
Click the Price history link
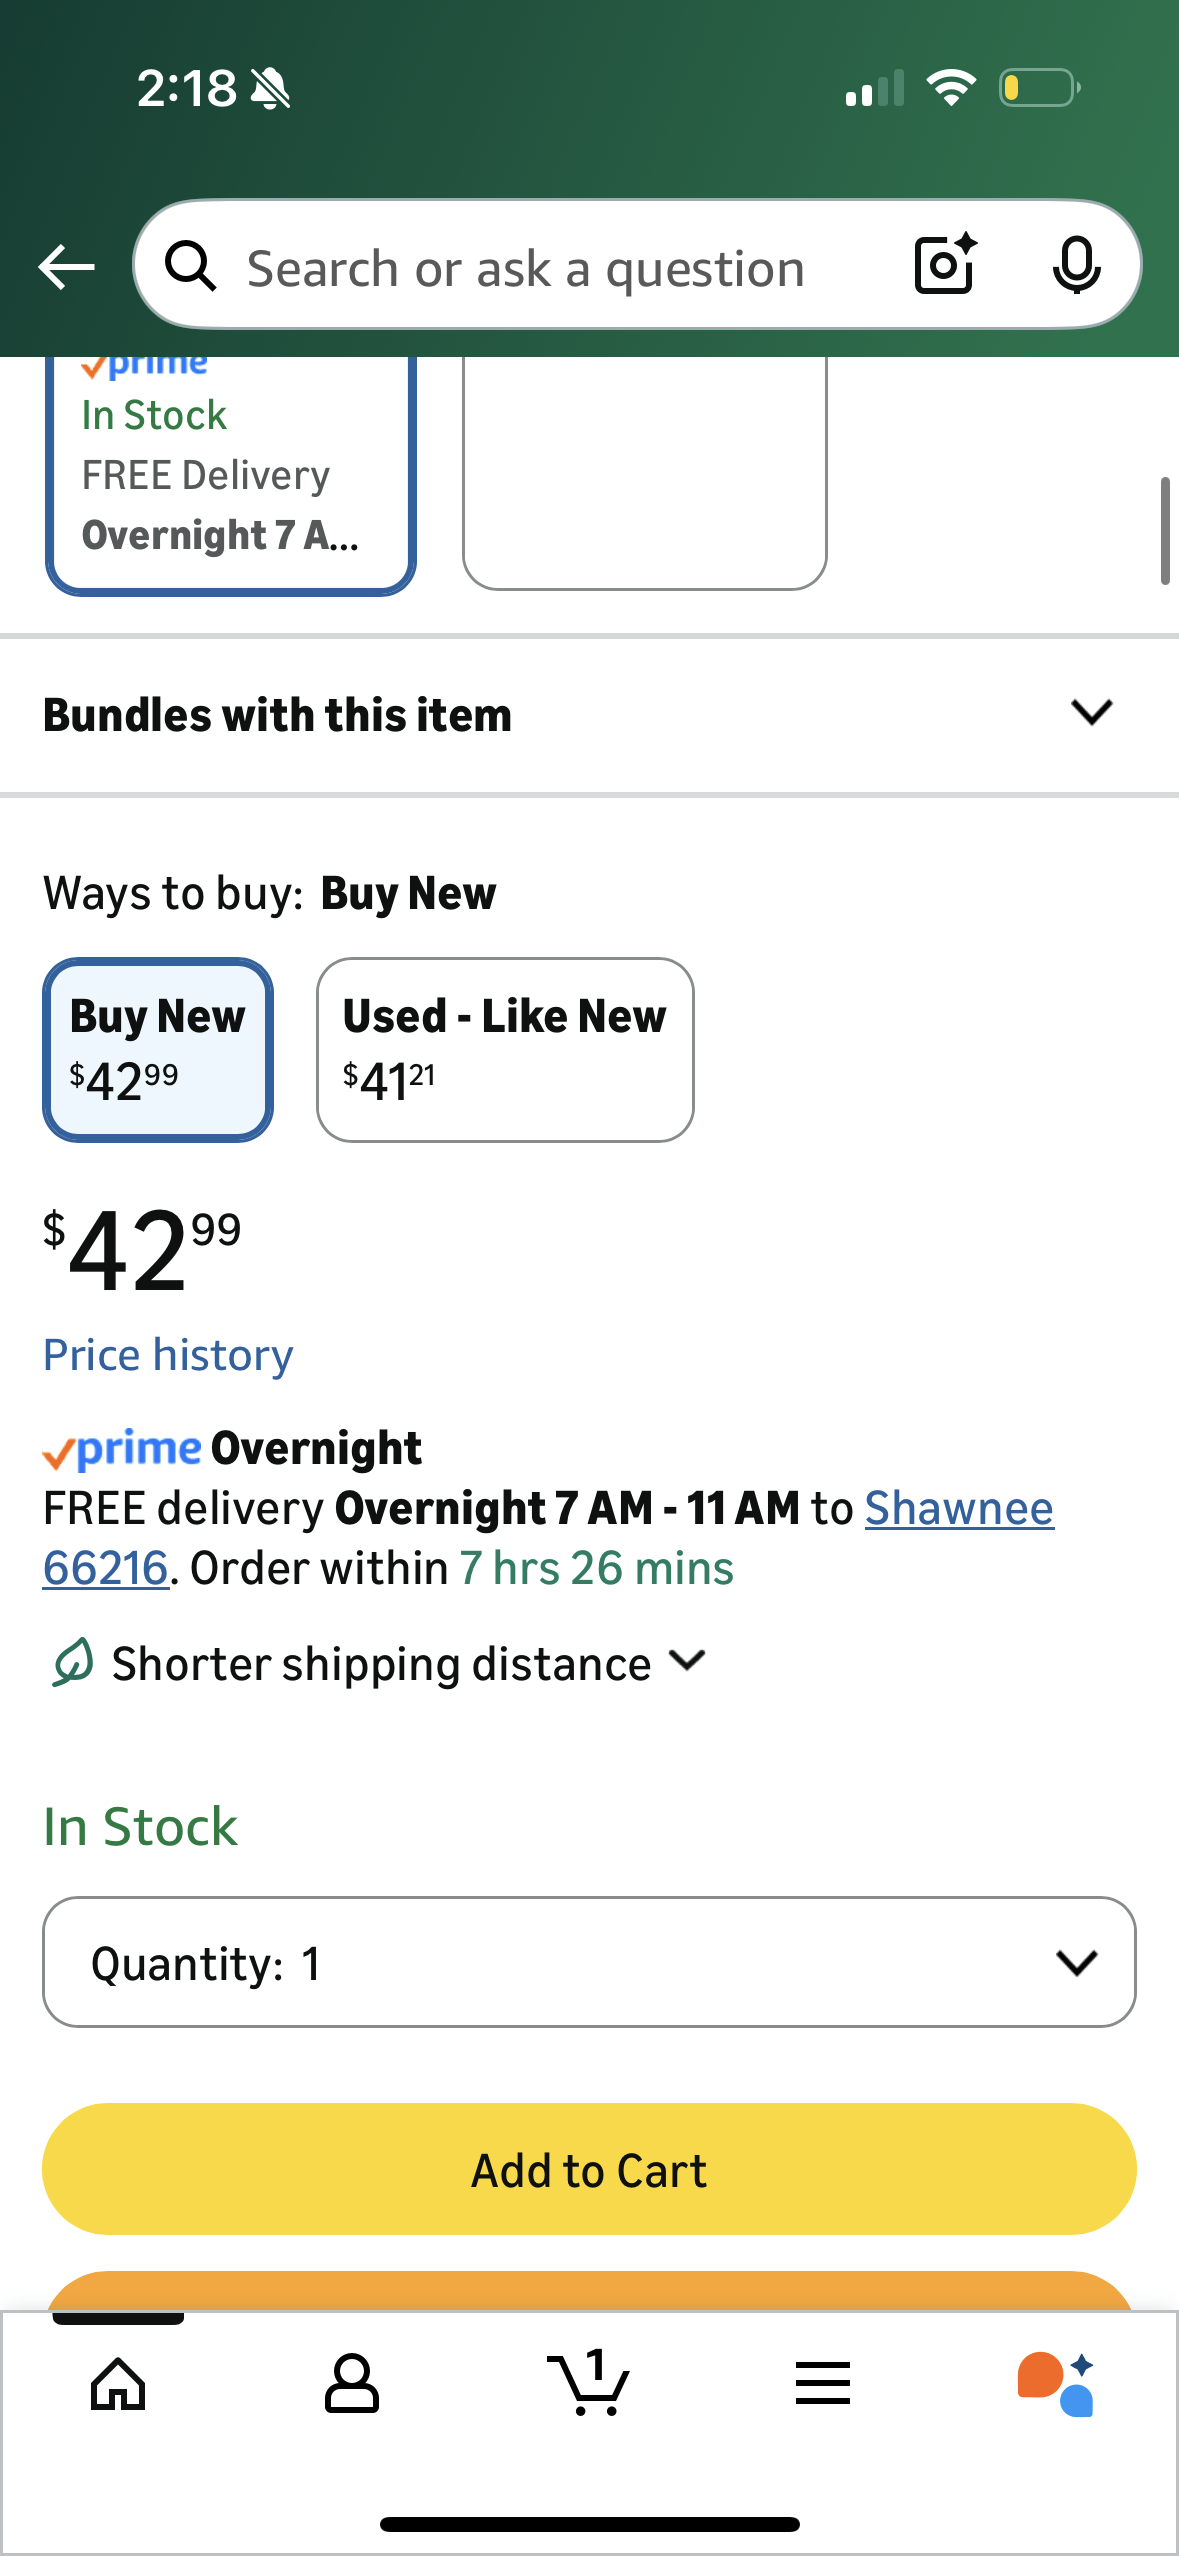(168, 1355)
